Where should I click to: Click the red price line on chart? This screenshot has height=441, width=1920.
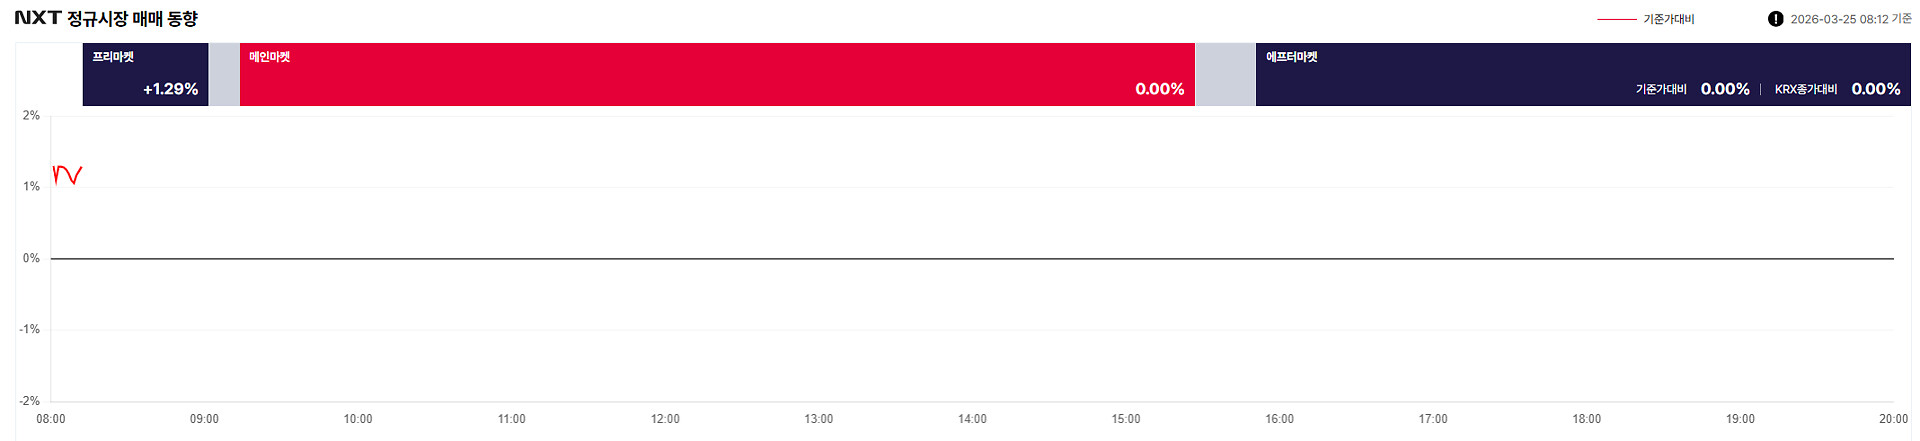(66, 175)
